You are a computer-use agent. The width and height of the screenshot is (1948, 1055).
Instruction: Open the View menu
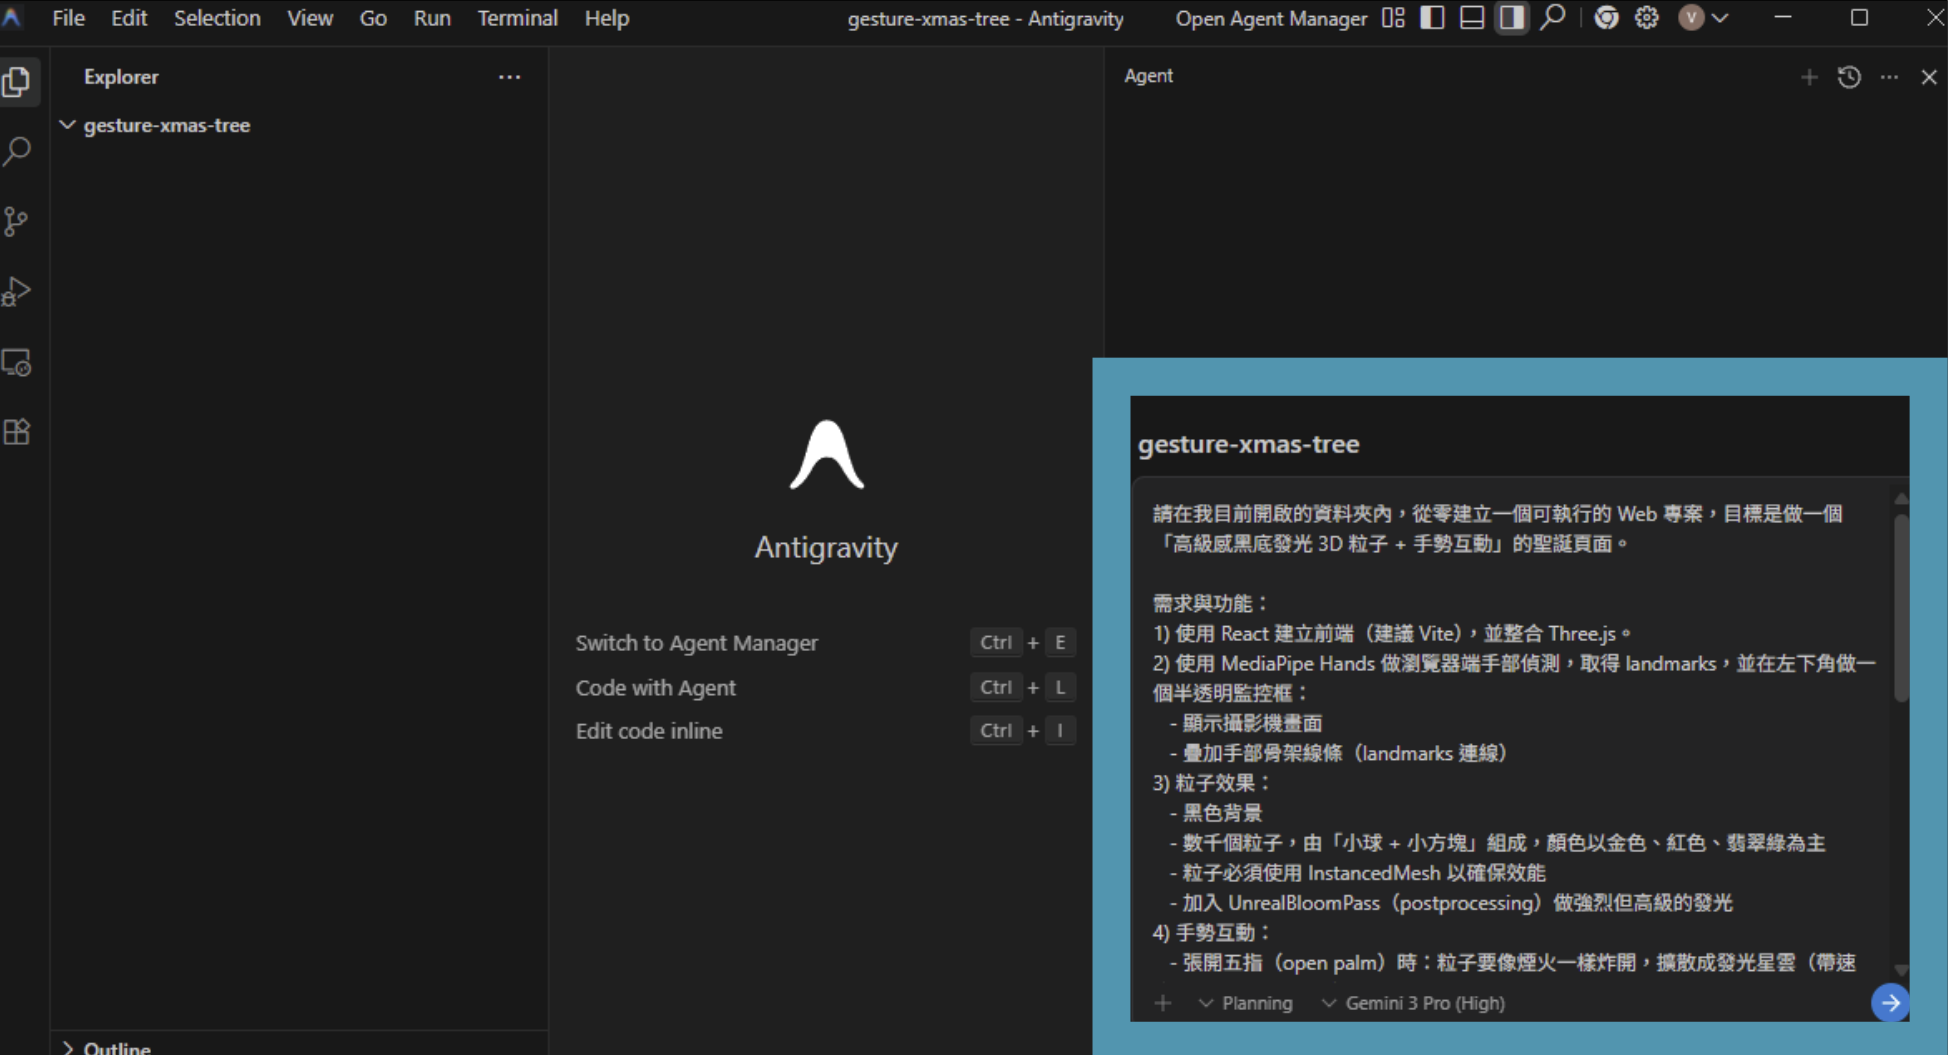click(310, 18)
